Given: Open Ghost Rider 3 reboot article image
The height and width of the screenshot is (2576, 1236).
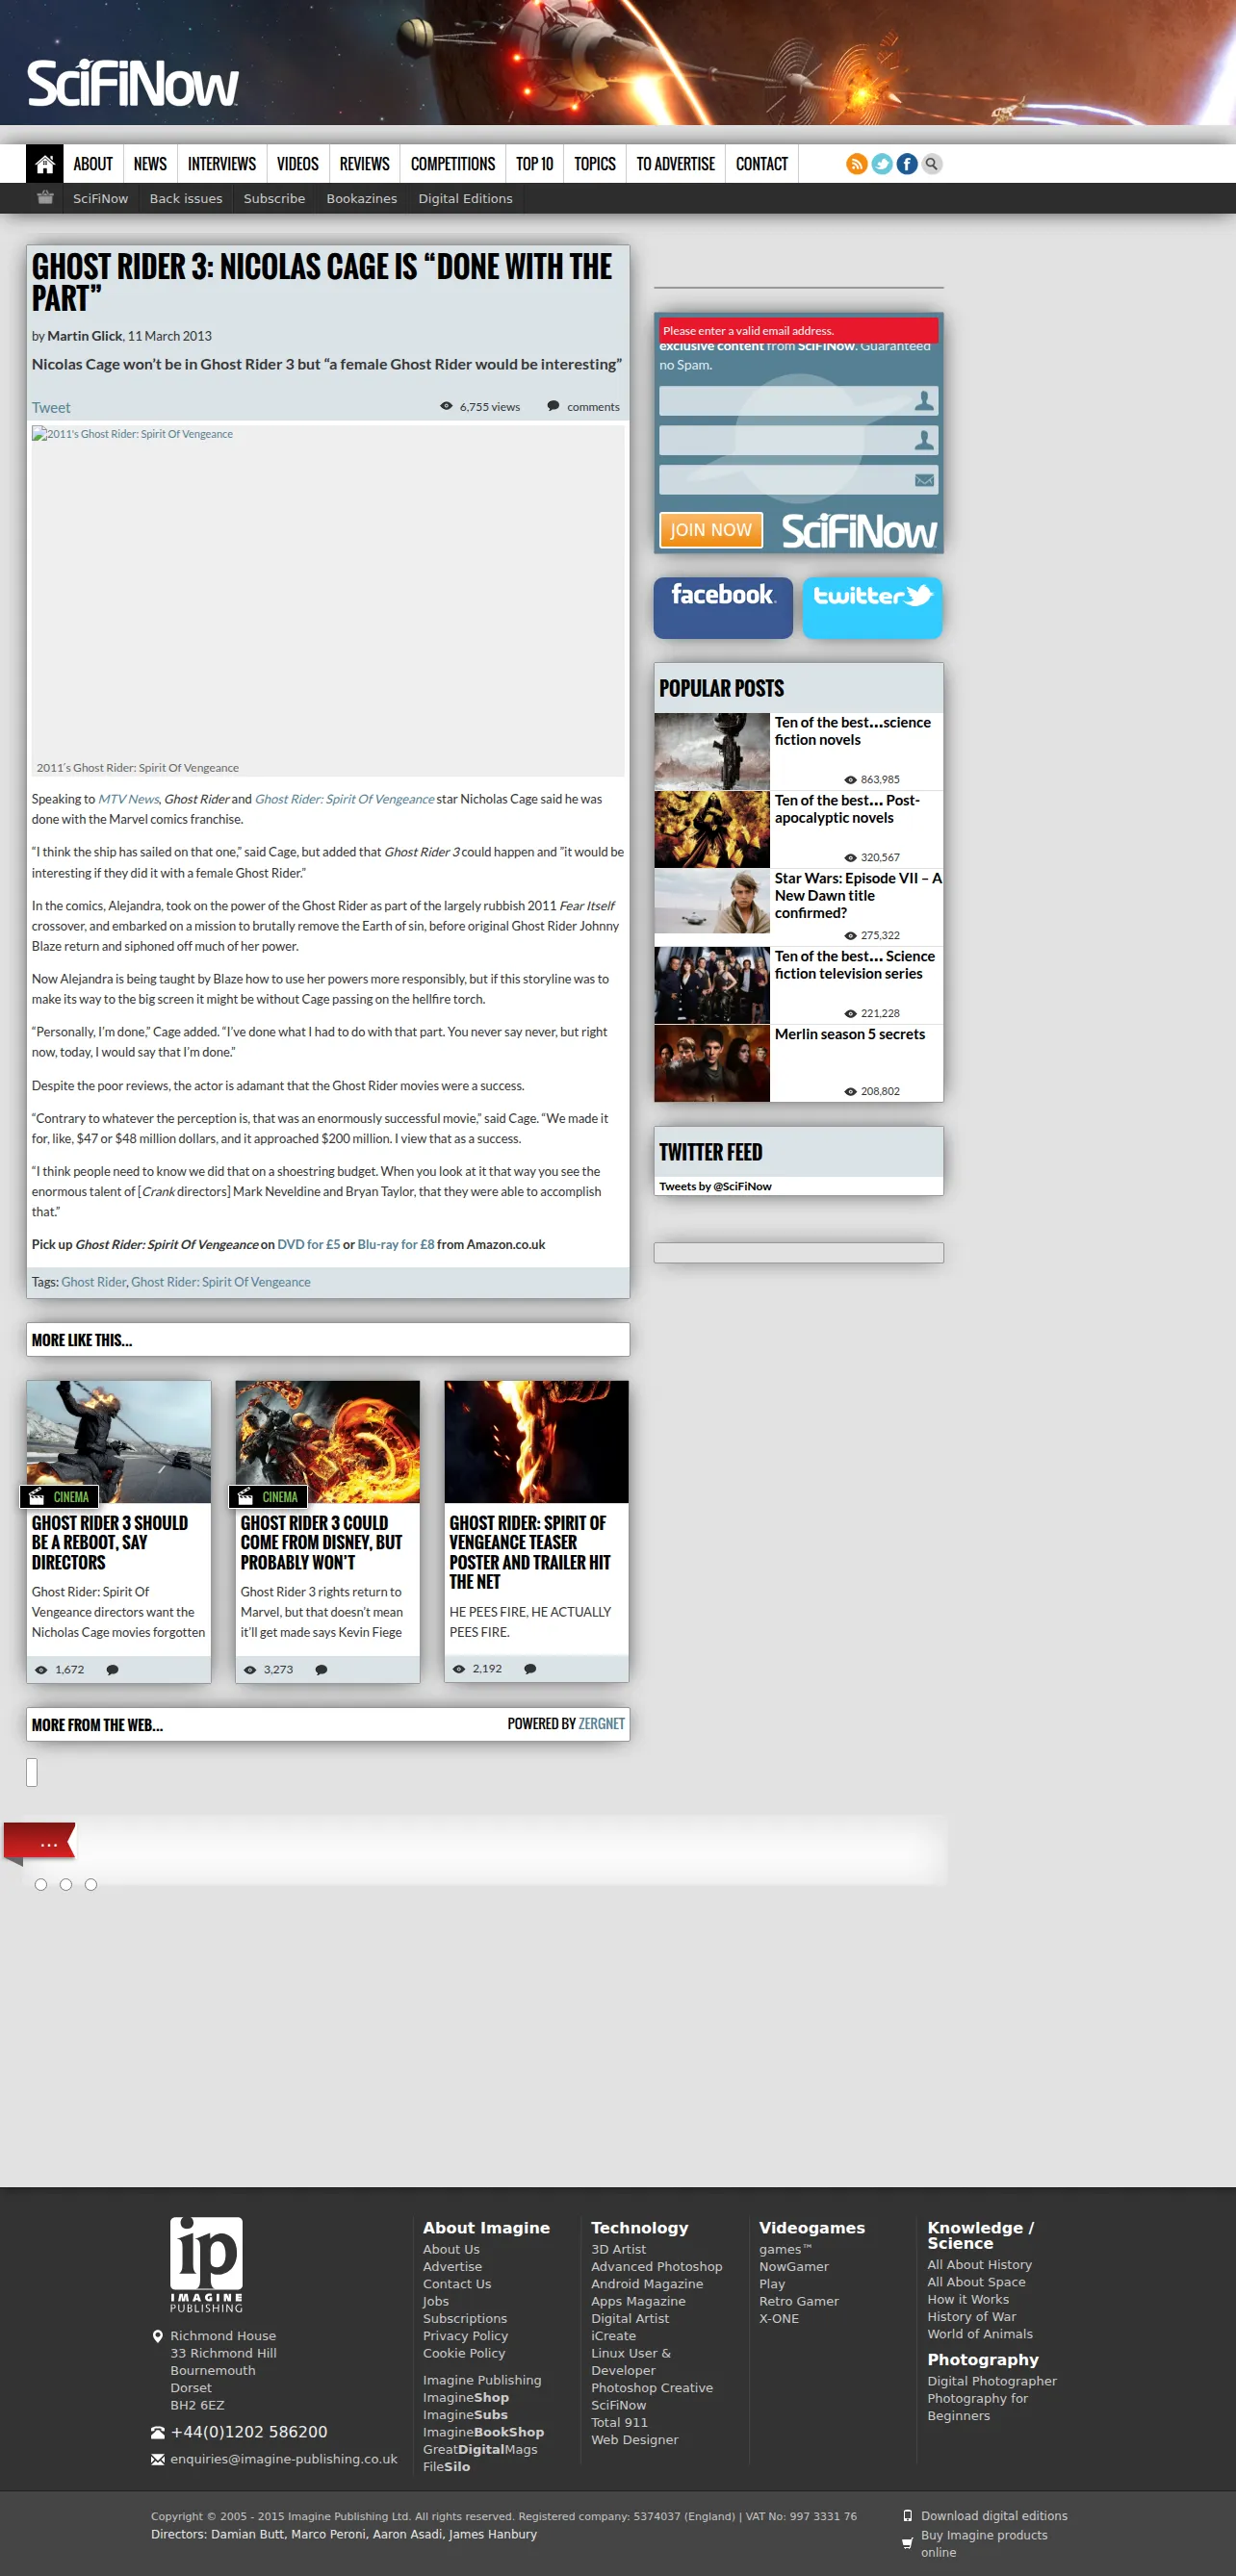Looking at the screenshot, I should [x=119, y=1441].
